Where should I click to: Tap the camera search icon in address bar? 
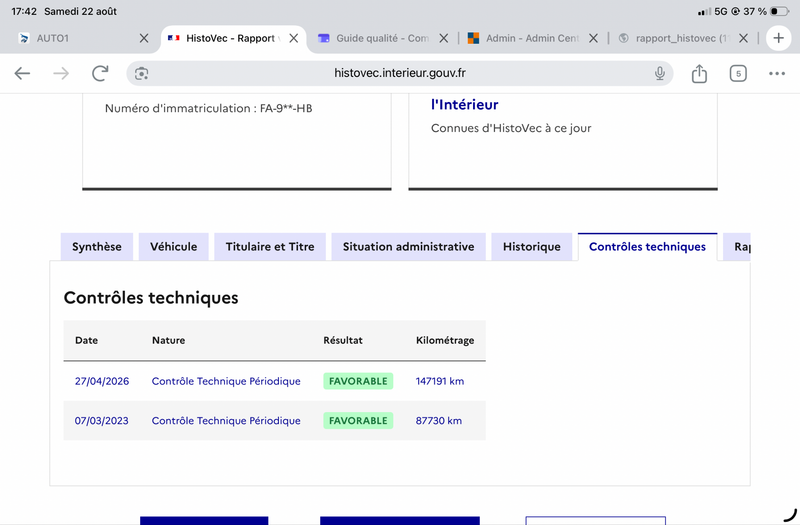142,73
